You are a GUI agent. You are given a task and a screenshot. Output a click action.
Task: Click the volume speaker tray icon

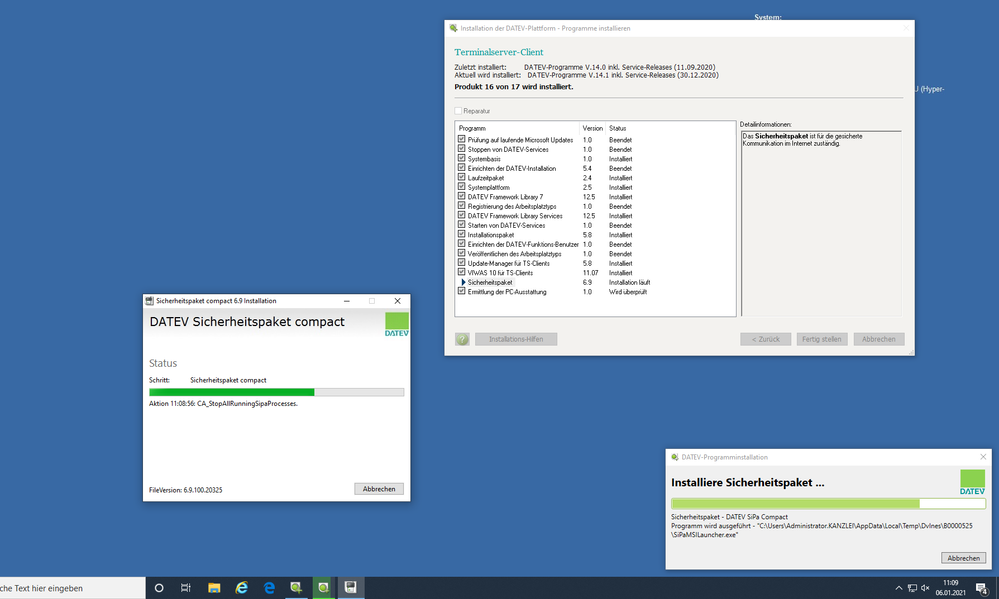coord(925,588)
